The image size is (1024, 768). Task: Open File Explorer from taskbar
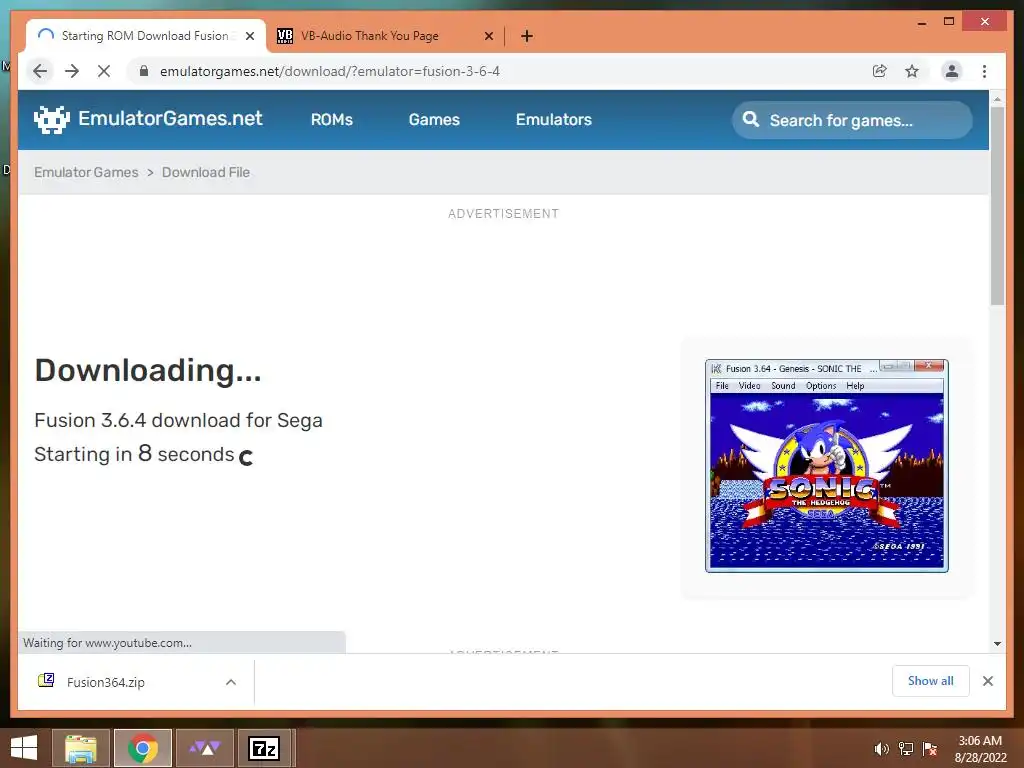point(81,748)
